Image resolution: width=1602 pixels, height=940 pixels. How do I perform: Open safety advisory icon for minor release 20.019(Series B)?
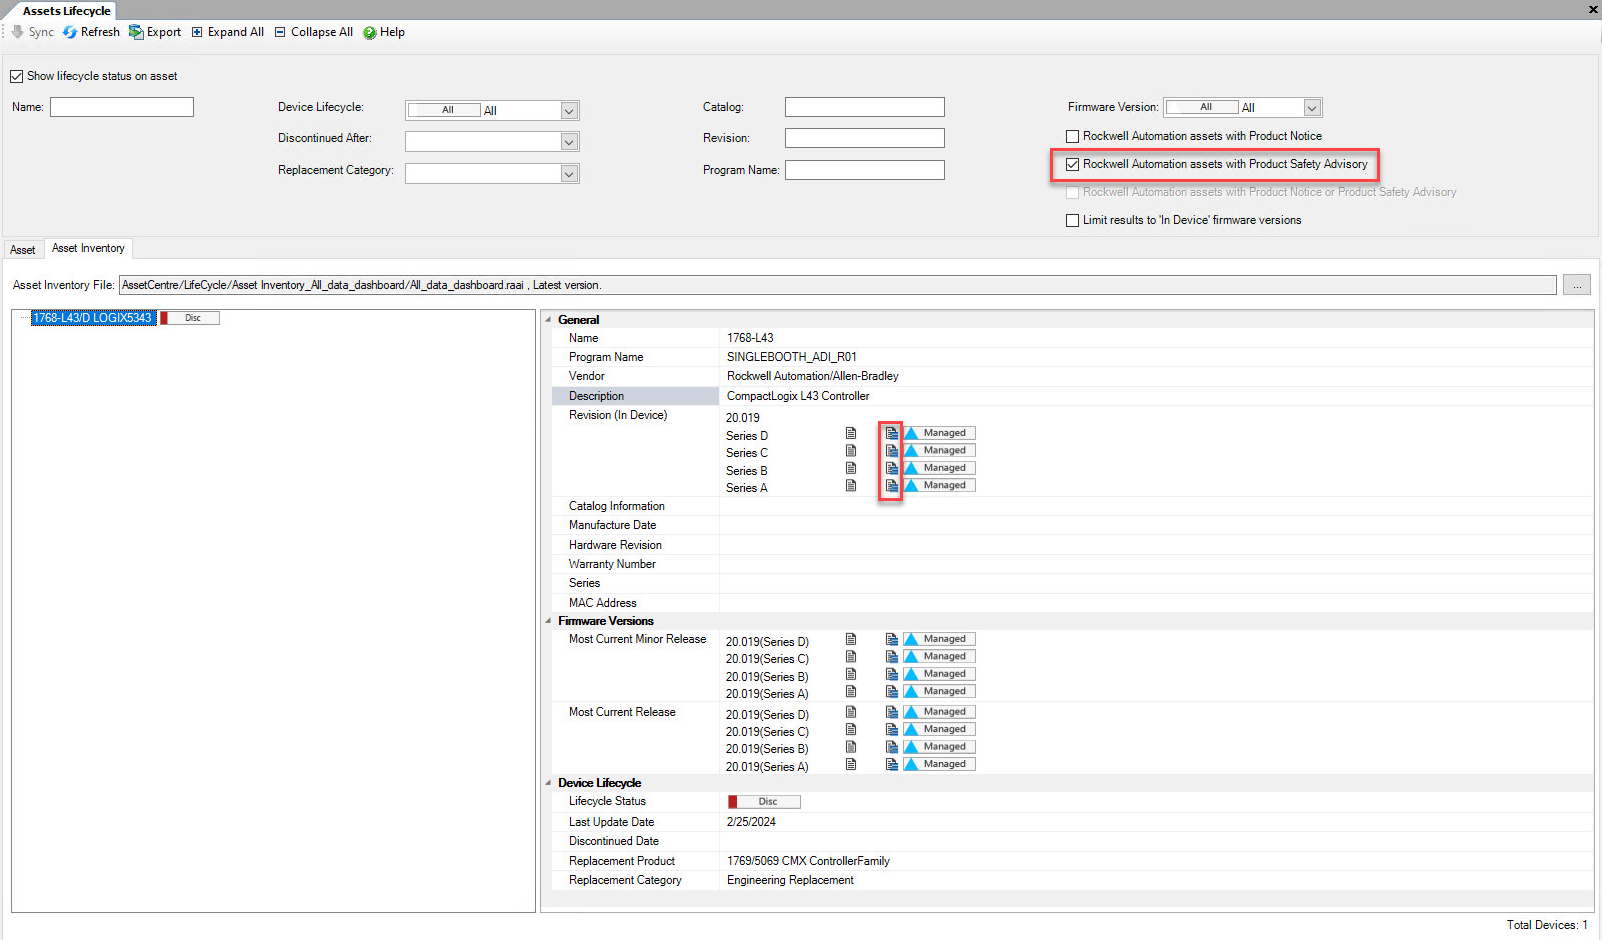pos(891,674)
